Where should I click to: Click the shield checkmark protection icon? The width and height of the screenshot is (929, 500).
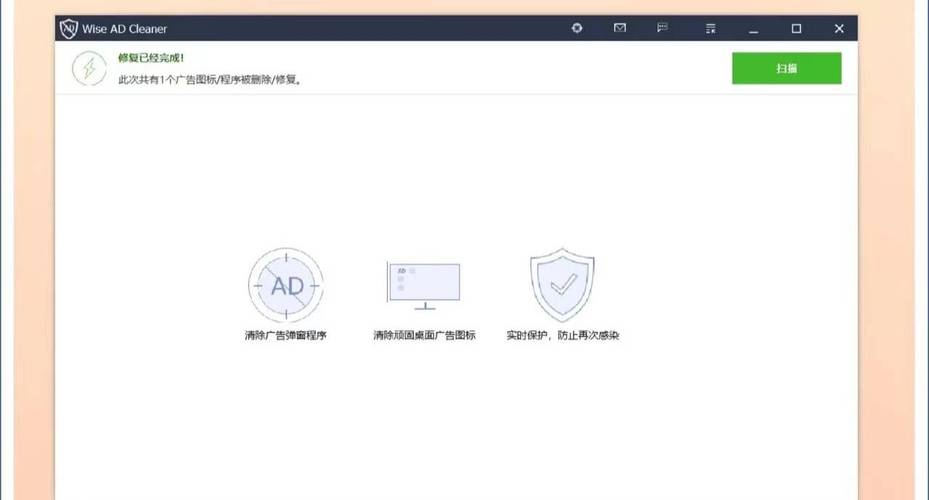point(562,285)
